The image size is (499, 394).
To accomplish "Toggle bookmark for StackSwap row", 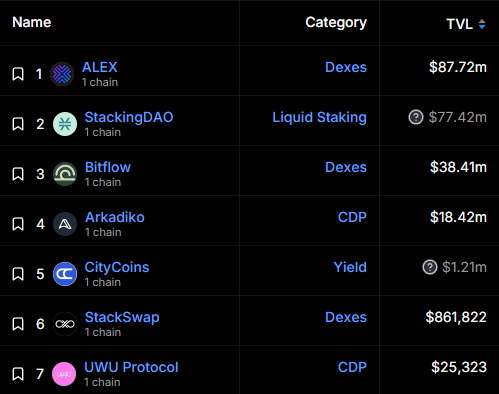I will pos(18,324).
